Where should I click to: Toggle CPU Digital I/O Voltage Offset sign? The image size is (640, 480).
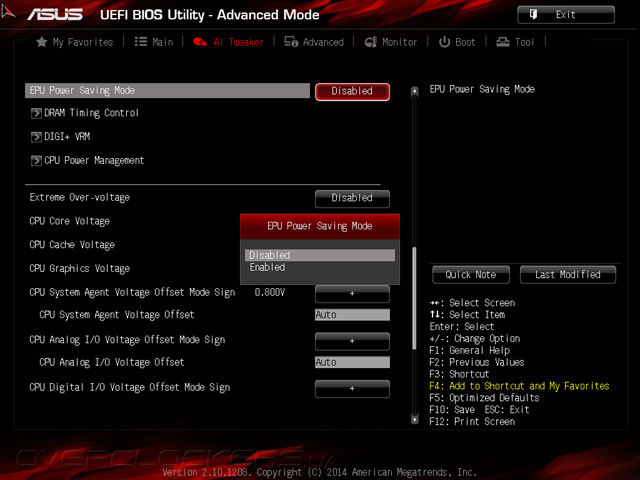(352, 389)
